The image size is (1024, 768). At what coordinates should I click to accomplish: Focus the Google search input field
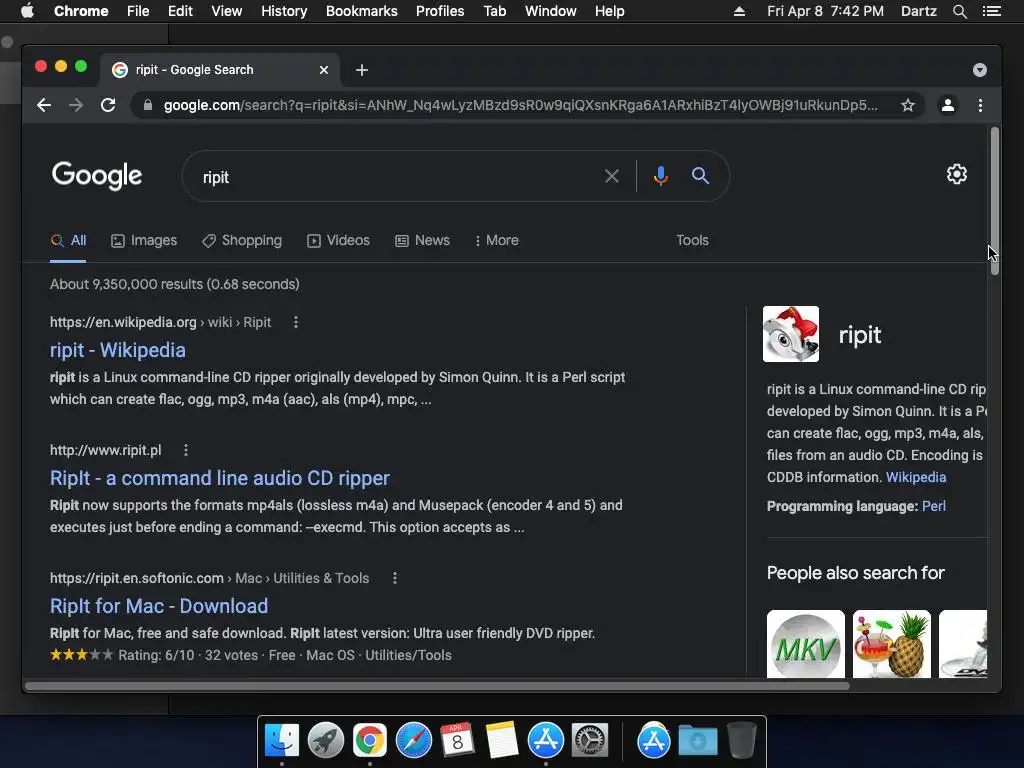[x=398, y=177]
